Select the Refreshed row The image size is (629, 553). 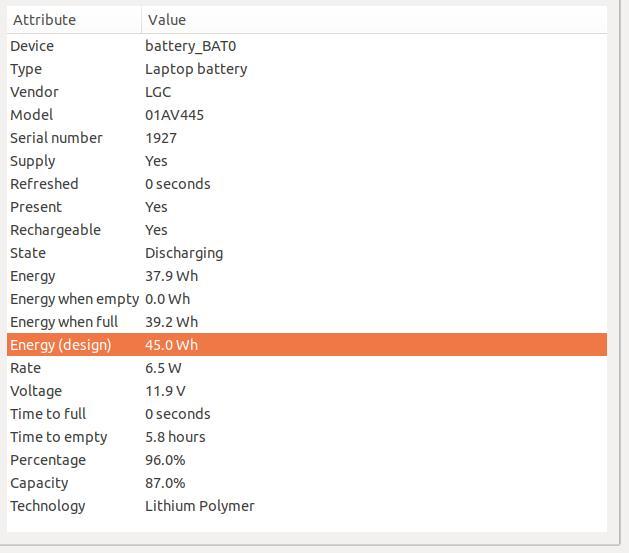(307, 184)
